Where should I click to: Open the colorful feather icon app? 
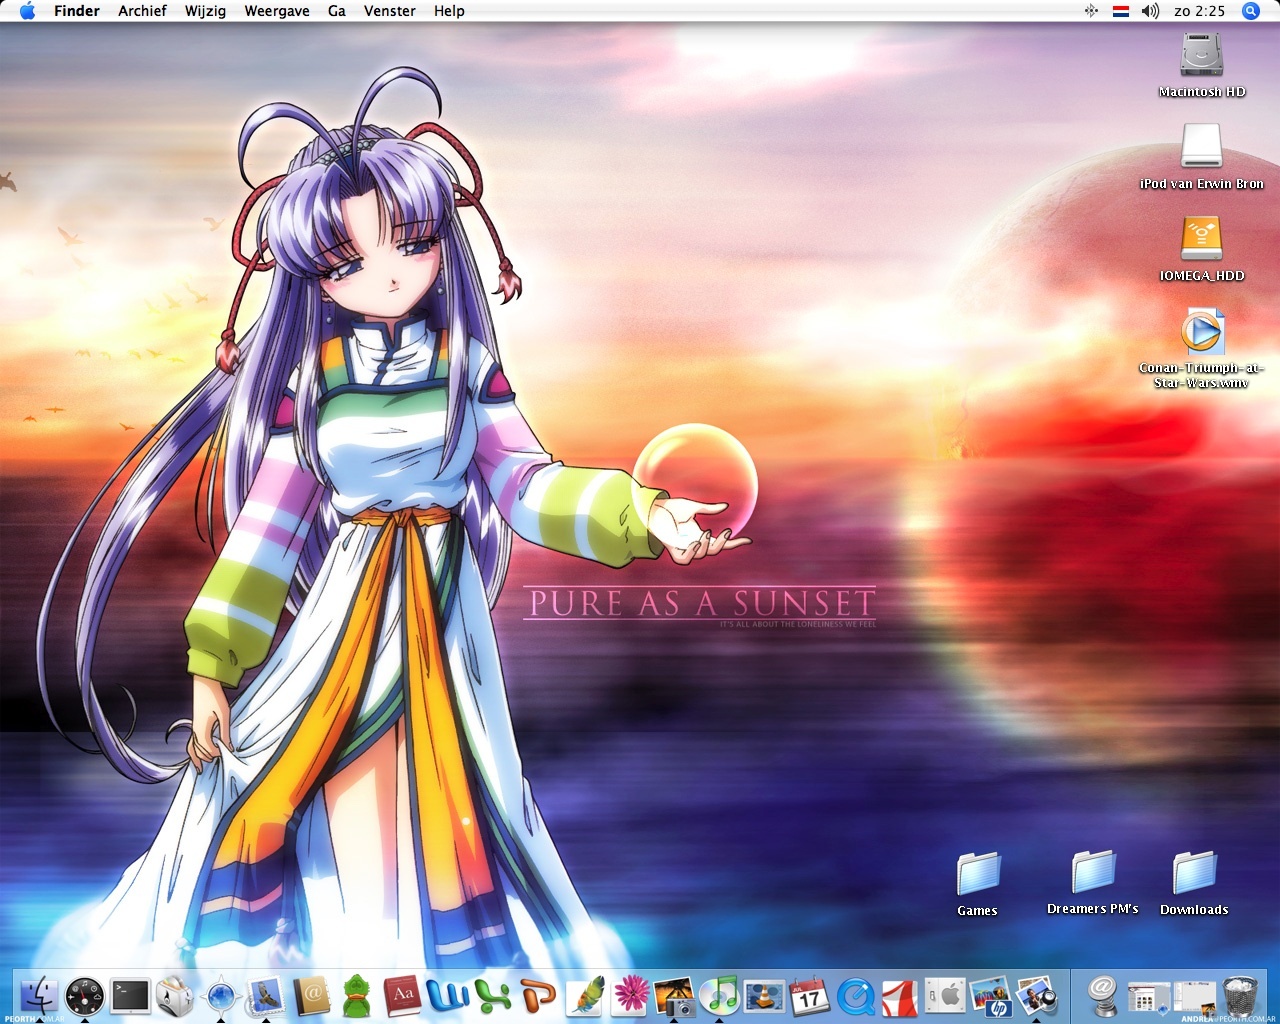click(585, 996)
